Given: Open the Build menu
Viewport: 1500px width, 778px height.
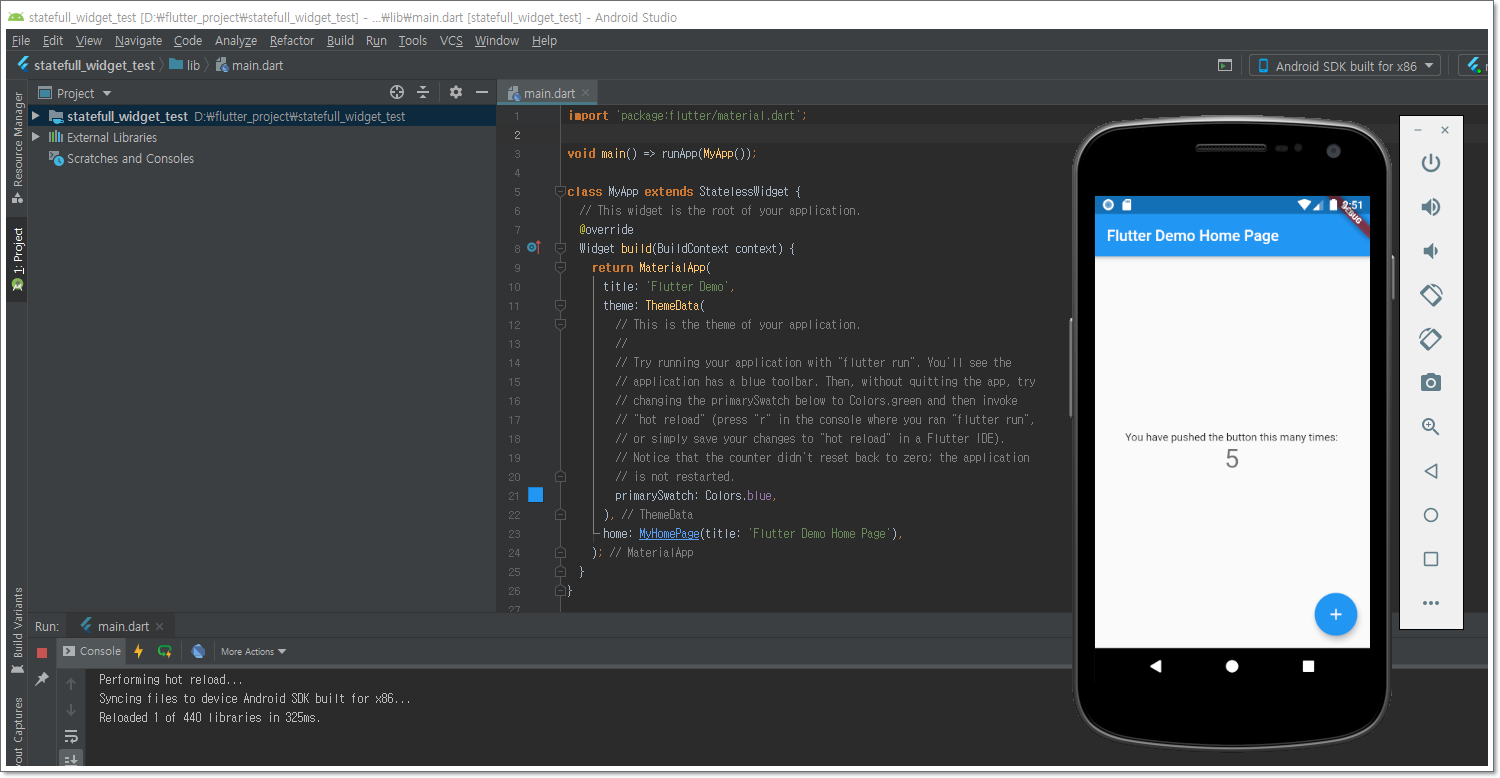Looking at the screenshot, I should click(x=340, y=40).
